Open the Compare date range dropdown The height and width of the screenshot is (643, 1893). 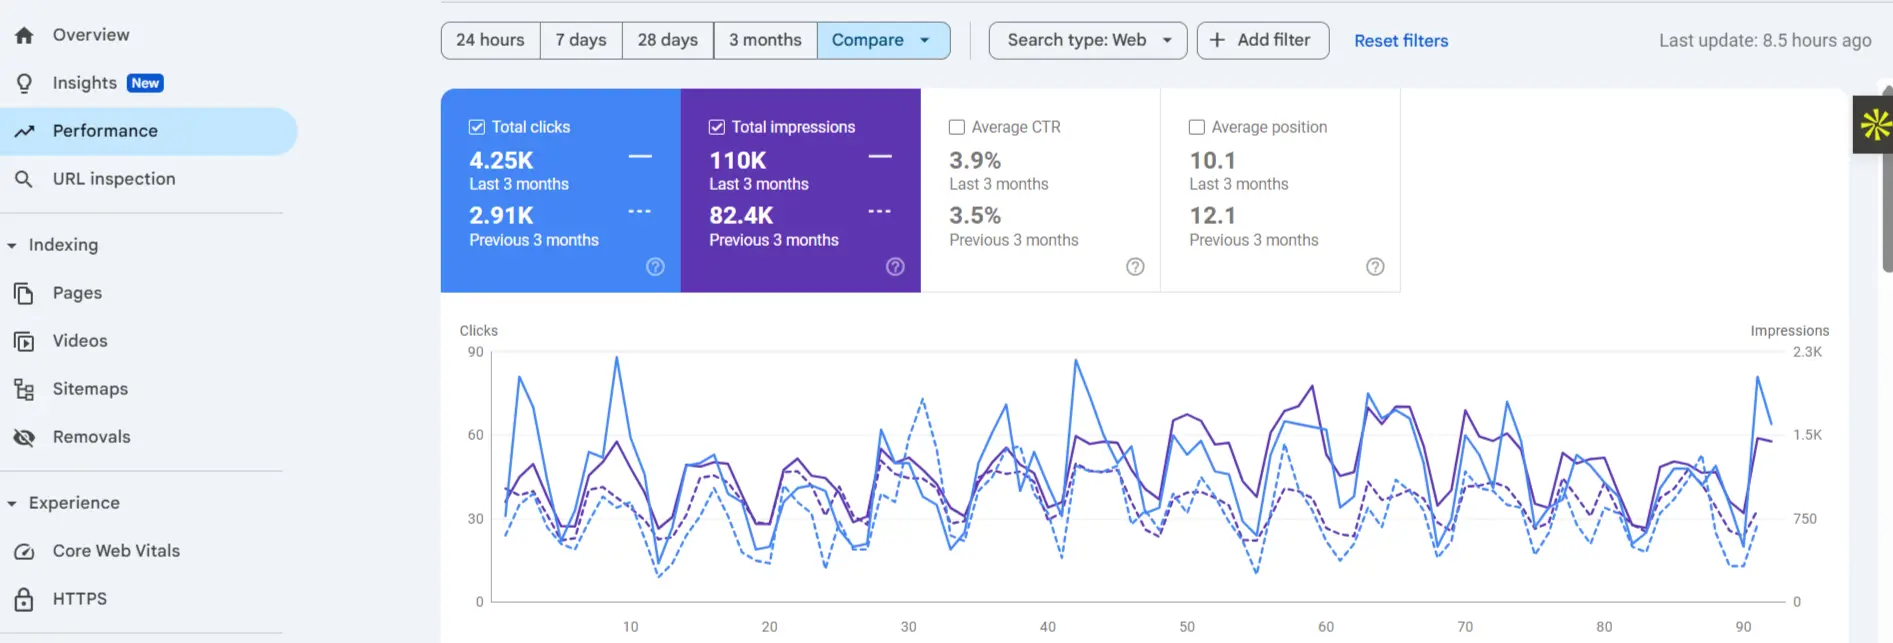coord(882,41)
